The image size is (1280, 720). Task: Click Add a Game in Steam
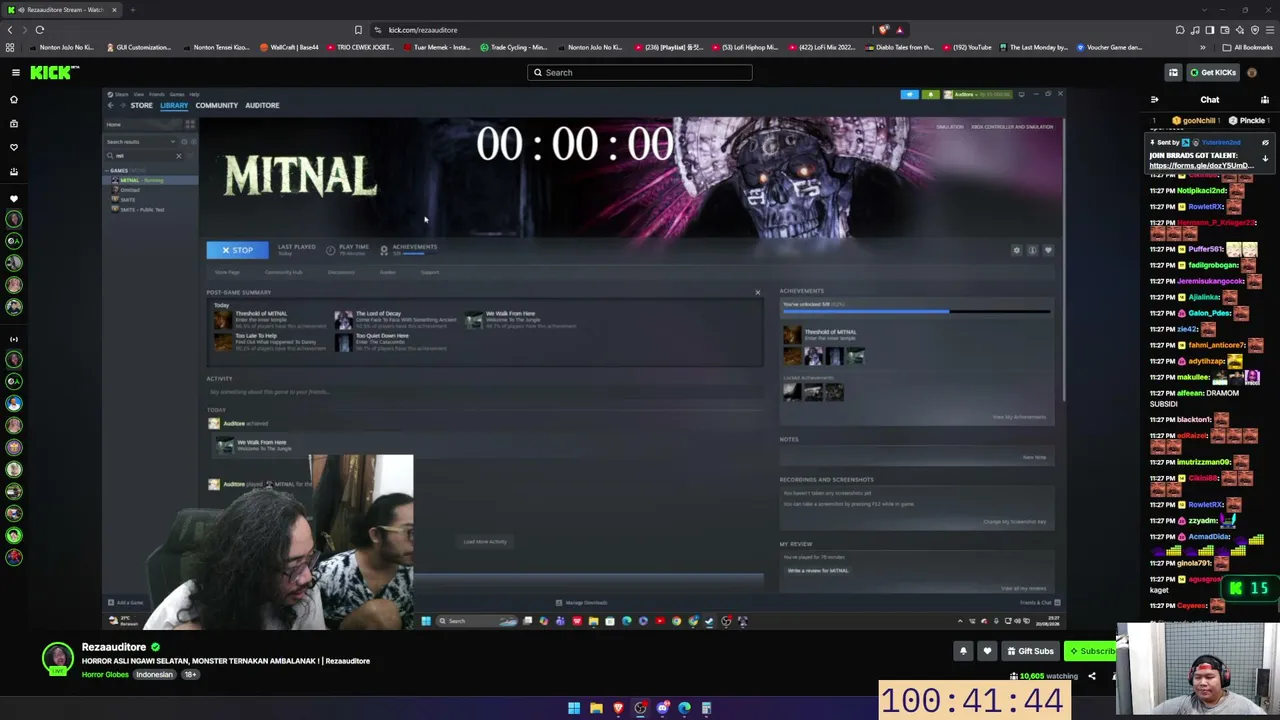click(x=126, y=603)
